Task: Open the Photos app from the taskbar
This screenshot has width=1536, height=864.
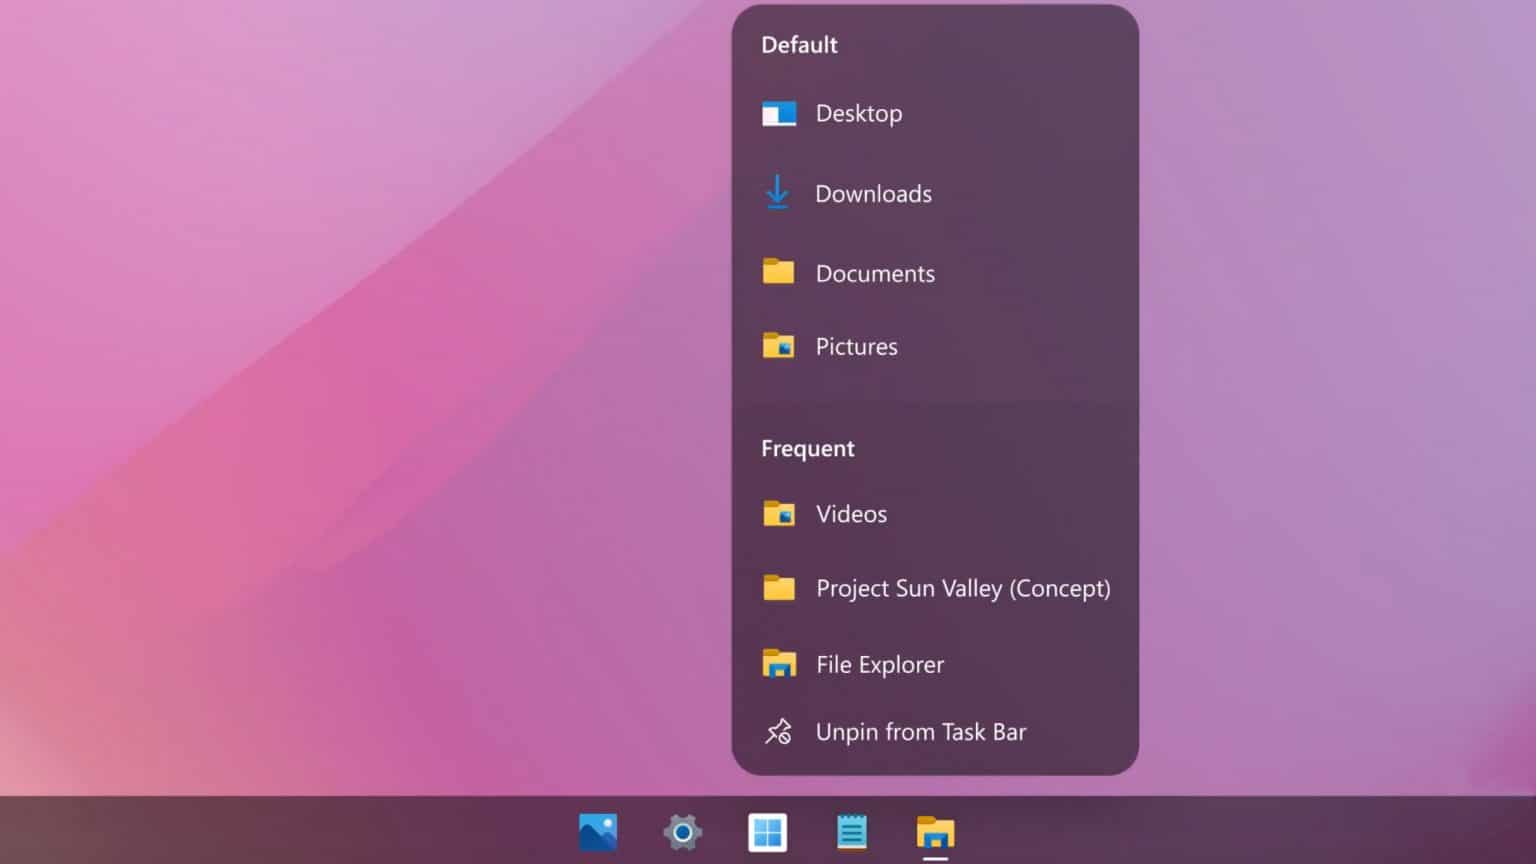Action: point(597,832)
